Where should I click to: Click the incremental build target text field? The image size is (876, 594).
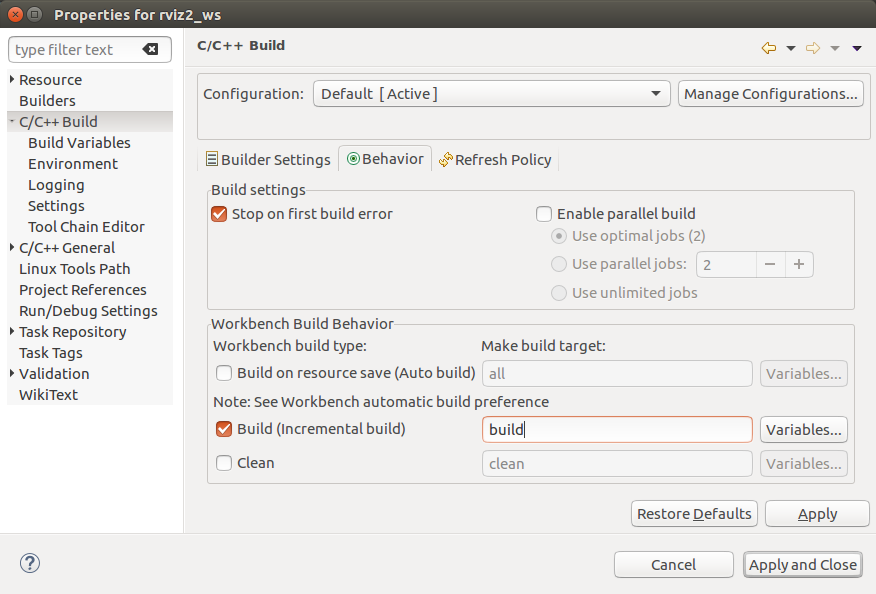pyautogui.click(x=617, y=430)
